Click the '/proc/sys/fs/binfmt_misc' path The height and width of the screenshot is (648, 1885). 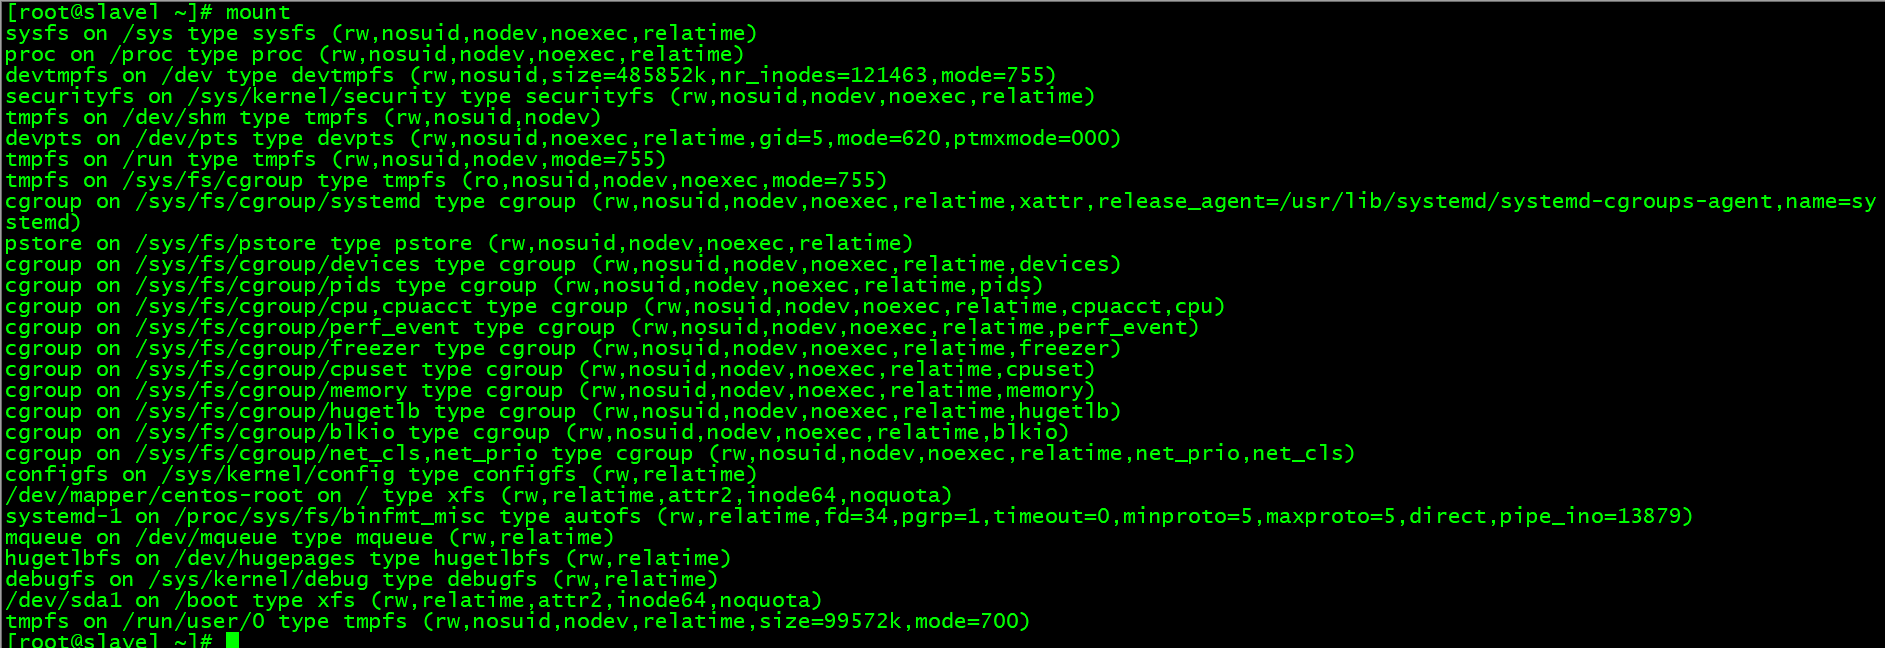coord(330,516)
